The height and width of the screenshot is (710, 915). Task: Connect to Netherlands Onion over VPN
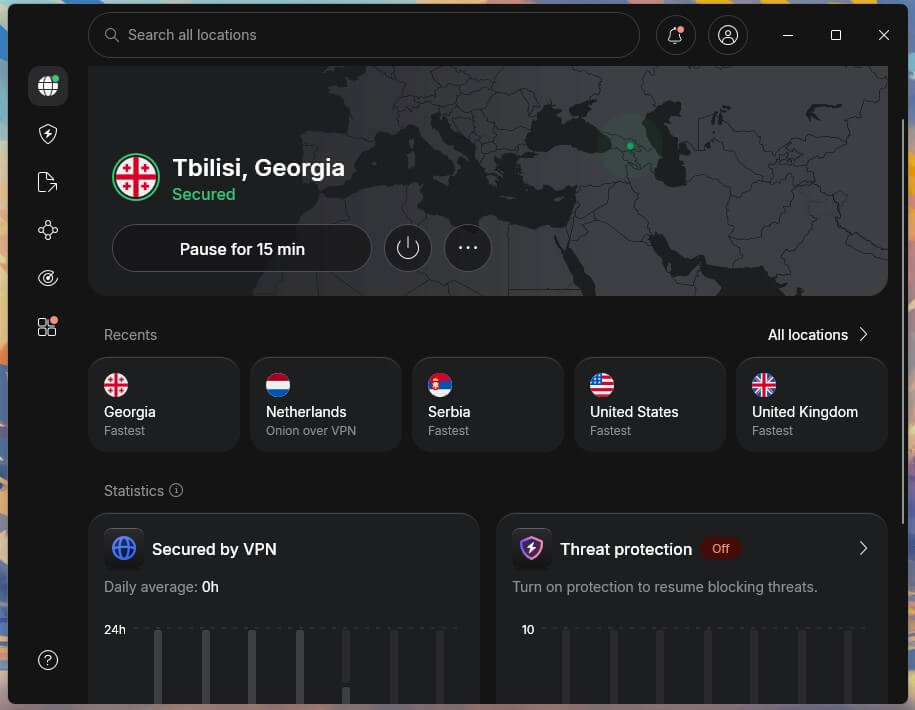[x=326, y=404]
